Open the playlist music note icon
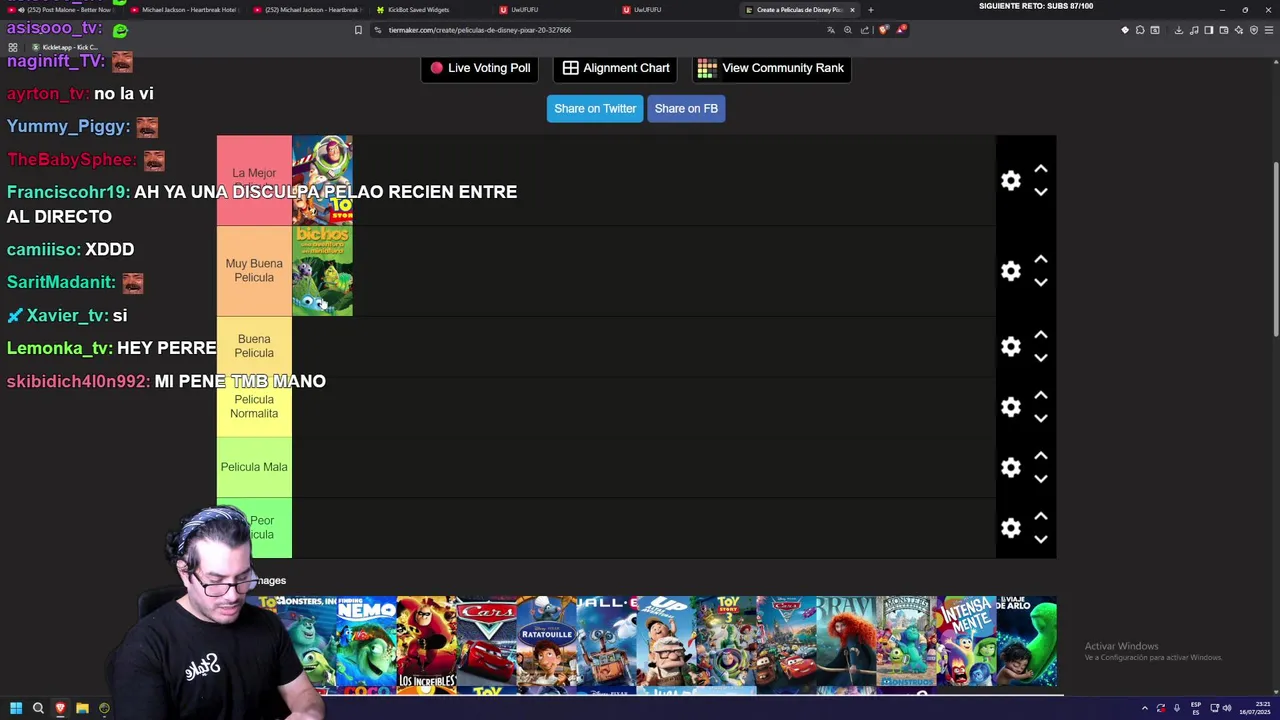 (1194, 30)
